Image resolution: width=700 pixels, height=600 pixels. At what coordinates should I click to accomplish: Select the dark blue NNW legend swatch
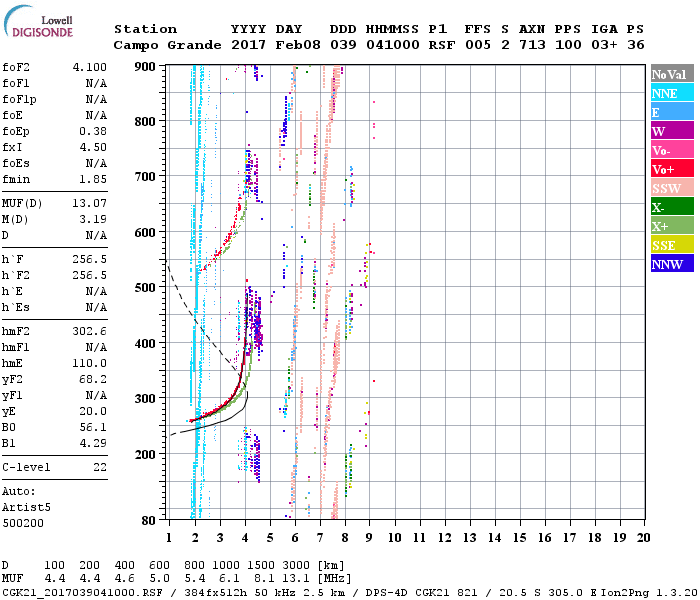pos(670,264)
